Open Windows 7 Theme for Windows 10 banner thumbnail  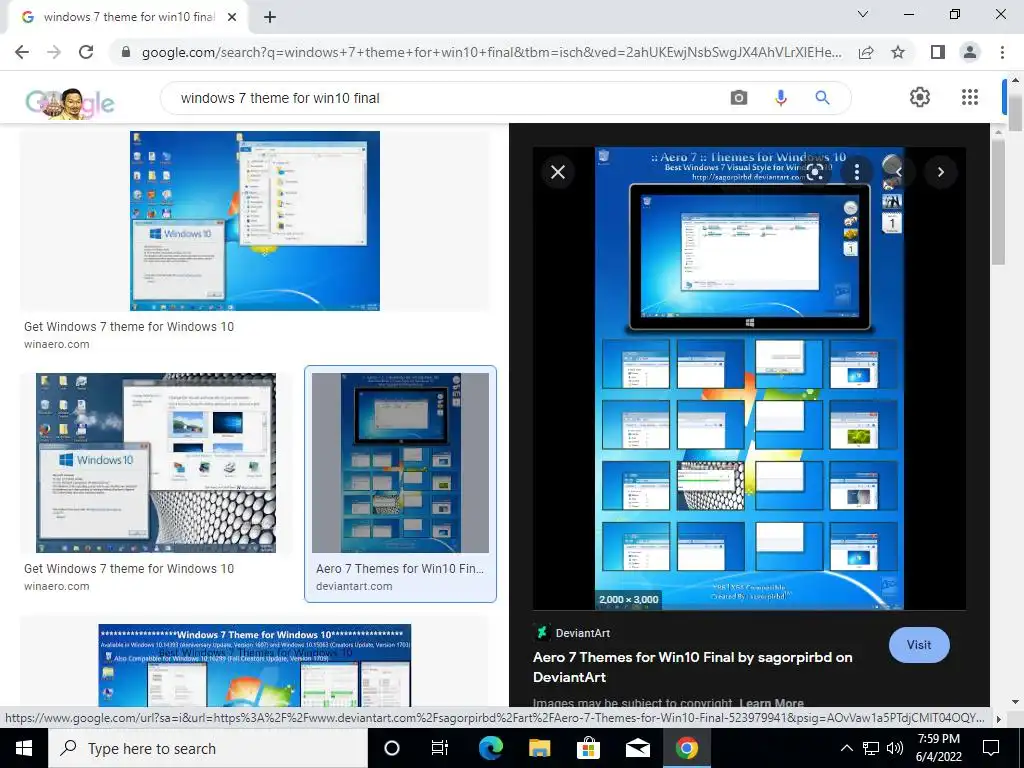pyautogui.click(x=255, y=665)
